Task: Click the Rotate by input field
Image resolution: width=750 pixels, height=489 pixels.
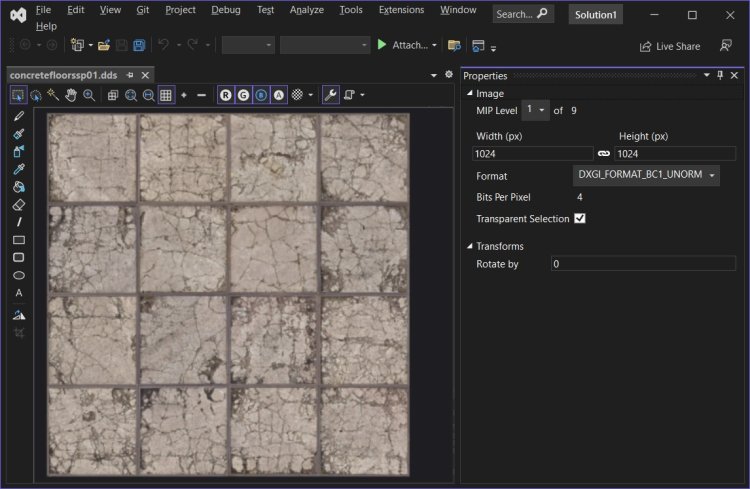Action: coord(643,264)
